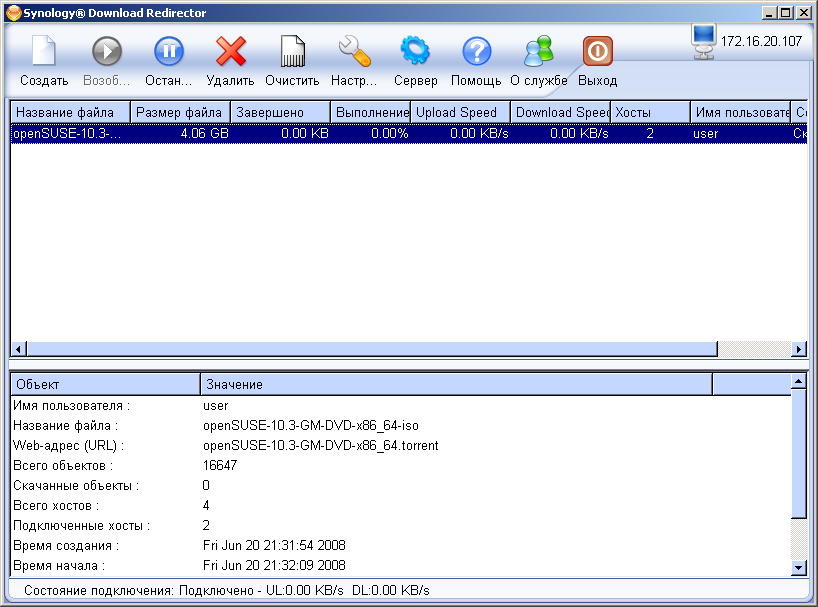Click the Создать (create) document icon

click(44, 51)
